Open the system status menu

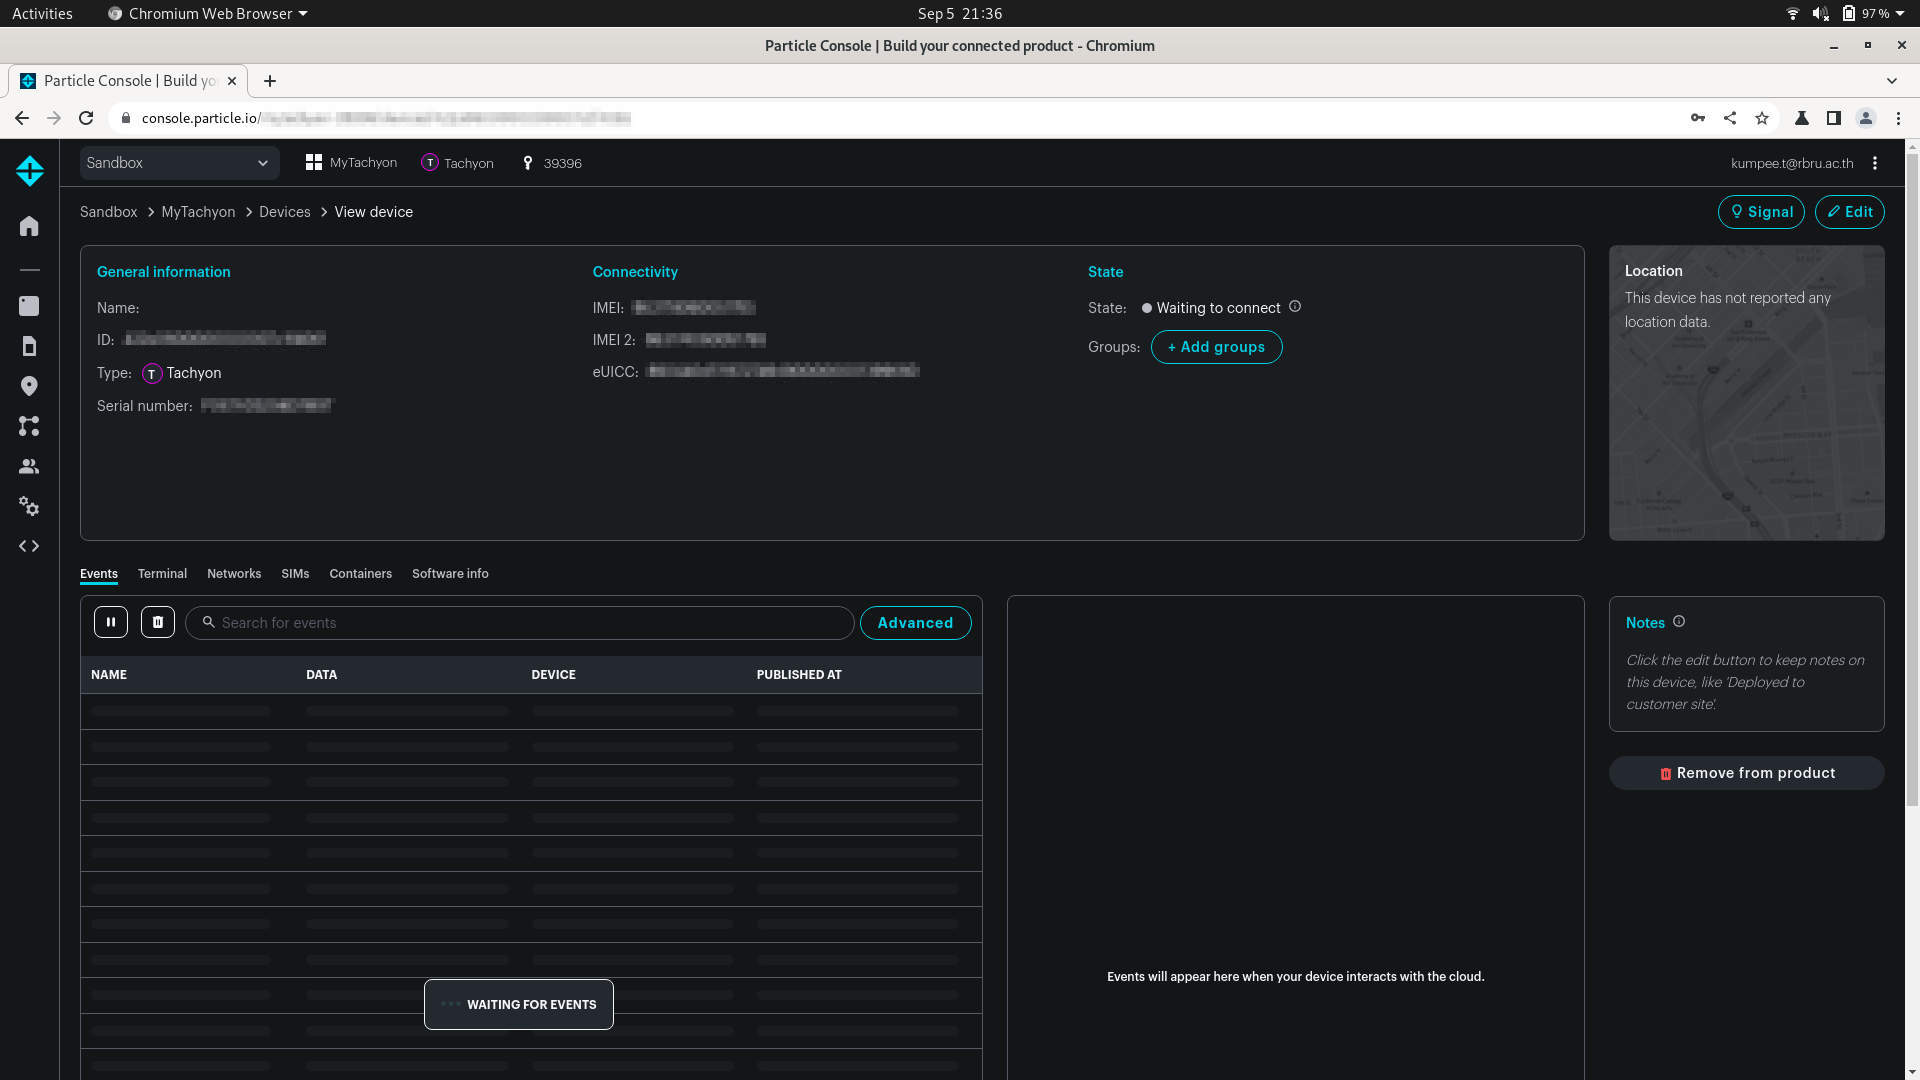(1845, 13)
